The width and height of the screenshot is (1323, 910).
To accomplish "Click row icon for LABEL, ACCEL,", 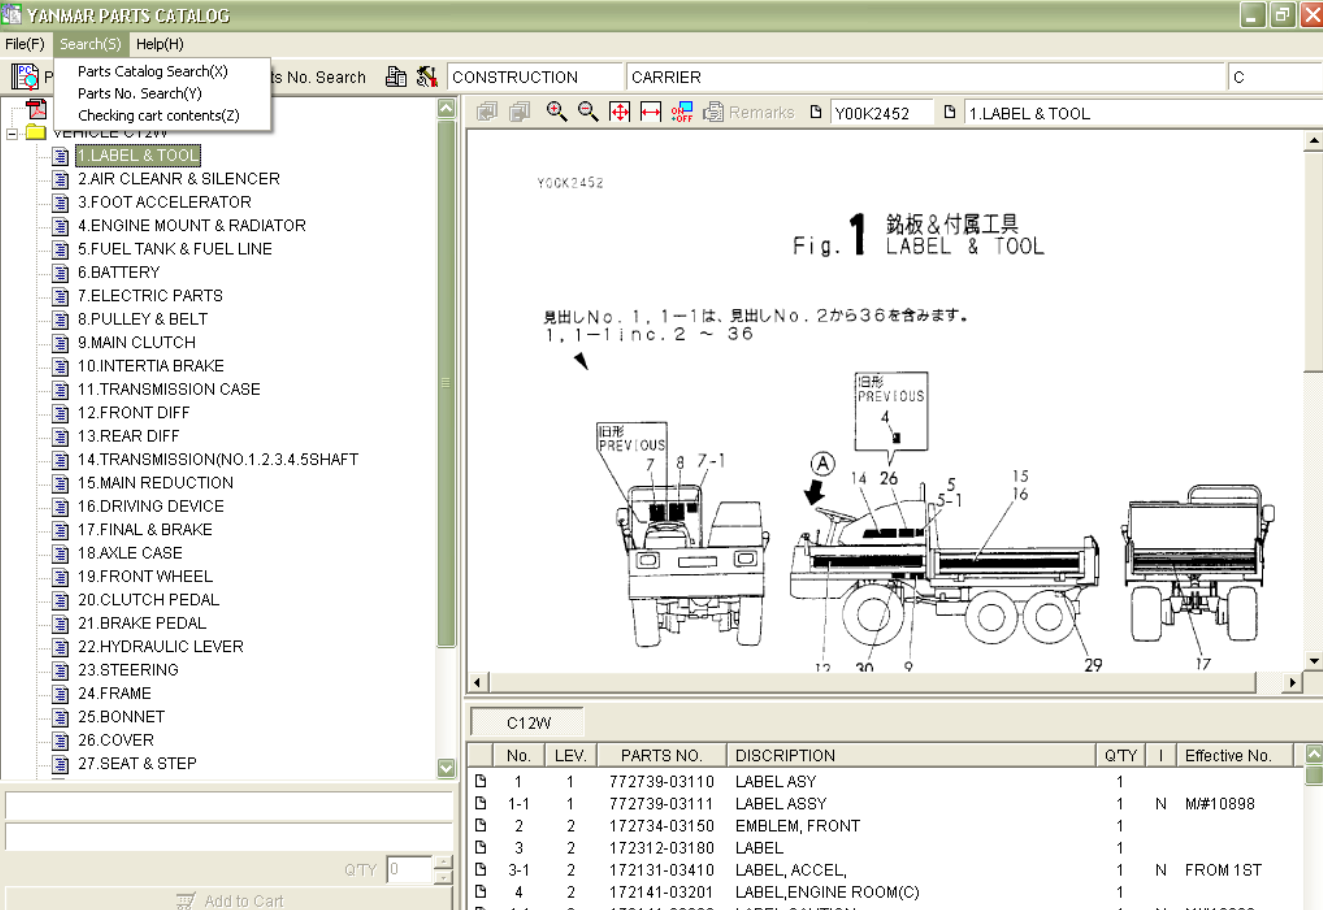I will (481, 870).
